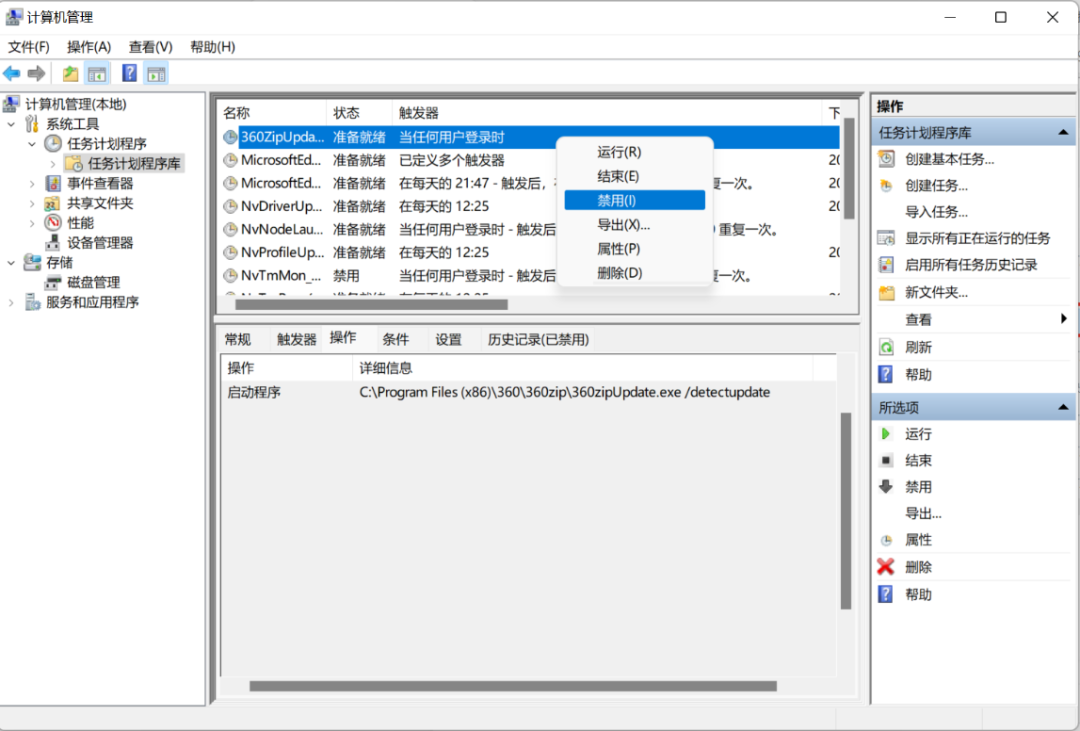Choose 删除(D) in context menu
The height and width of the screenshot is (731, 1080).
(x=634, y=273)
